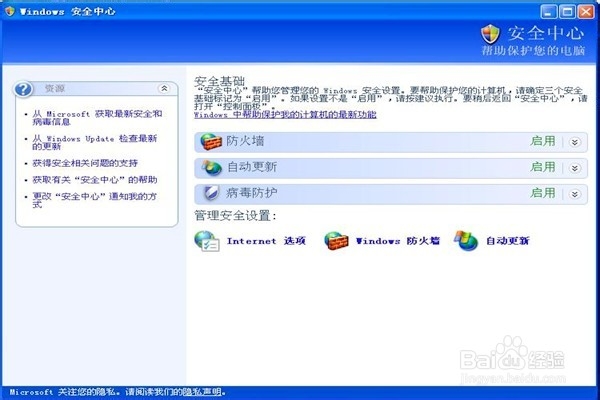Click the 自动更新 label under 管理安全设置
The width and height of the screenshot is (600, 400).
pyautogui.click(x=507, y=241)
